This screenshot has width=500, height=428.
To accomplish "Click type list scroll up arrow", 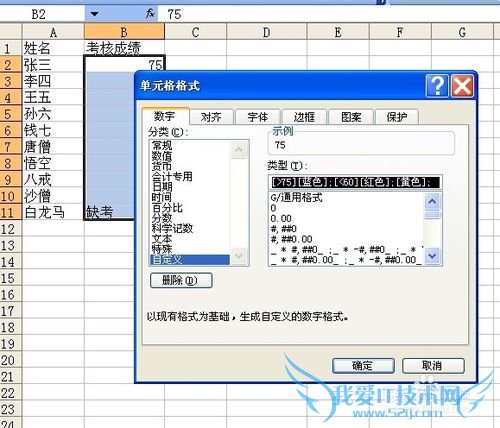I will 432,201.
